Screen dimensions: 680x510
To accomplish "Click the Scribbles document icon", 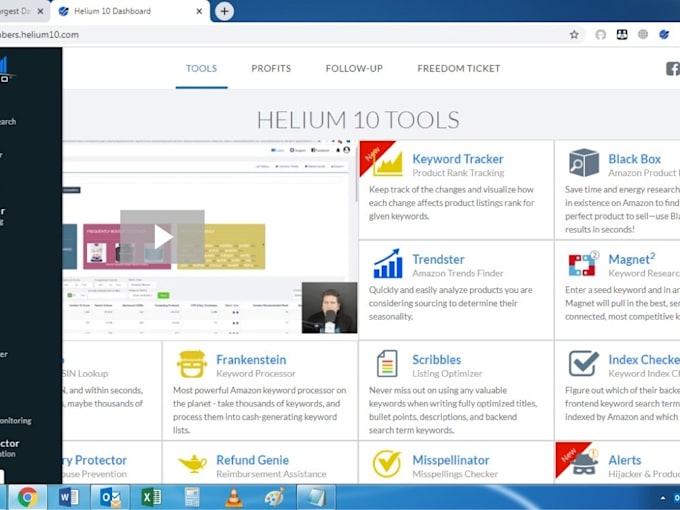I will point(387,363).
